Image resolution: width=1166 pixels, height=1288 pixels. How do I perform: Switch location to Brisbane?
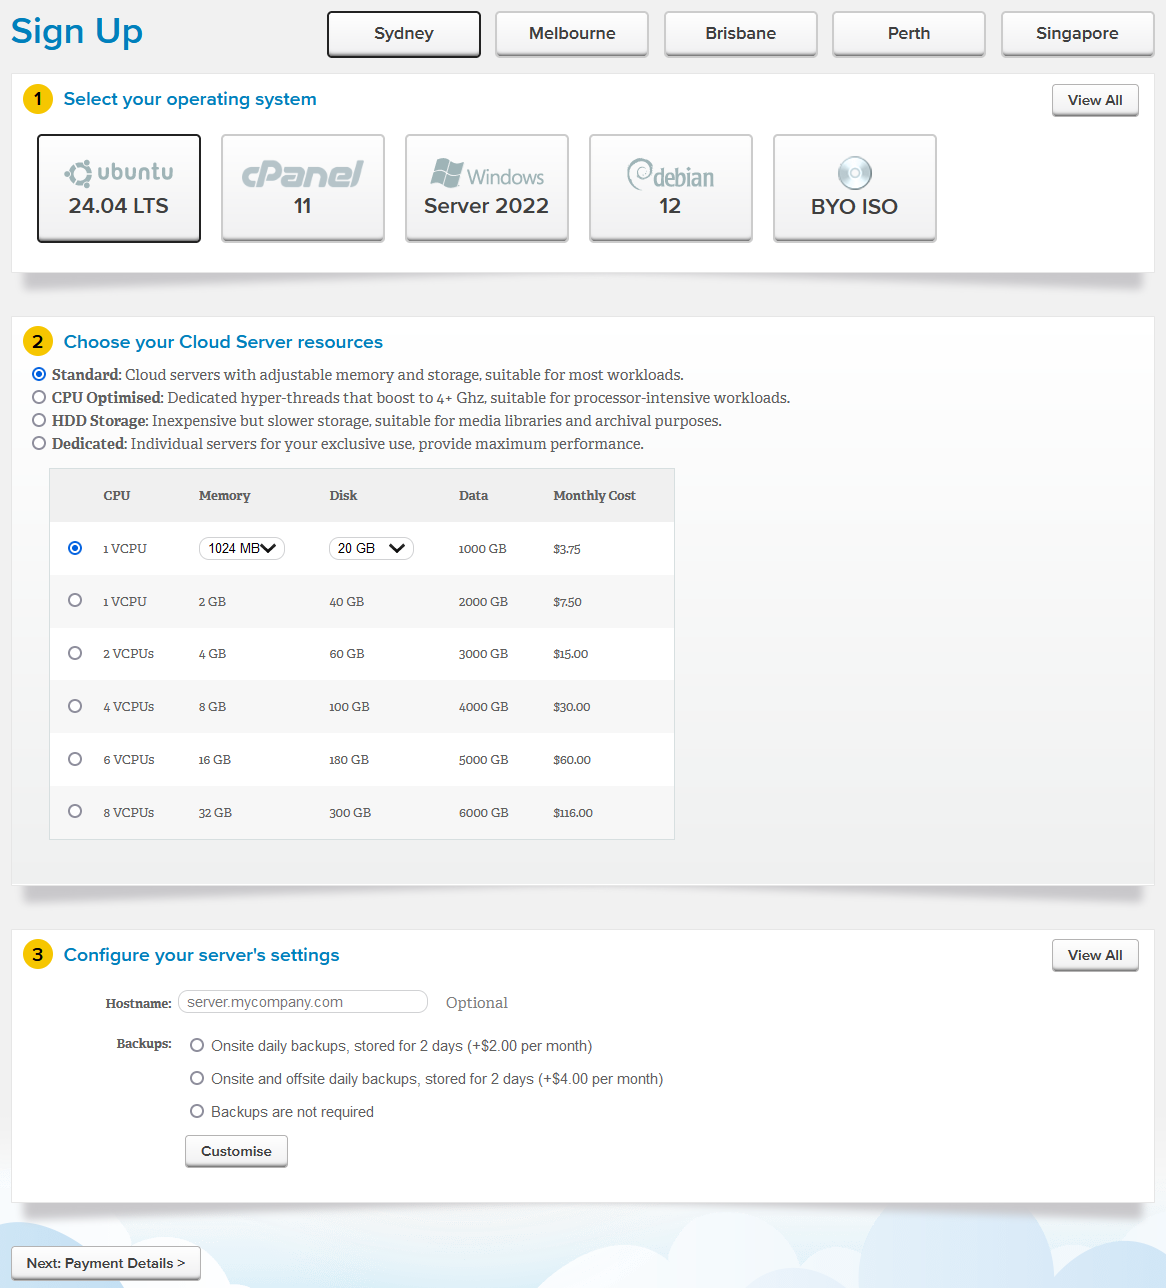pyautogui.click(x=741, y=34)
